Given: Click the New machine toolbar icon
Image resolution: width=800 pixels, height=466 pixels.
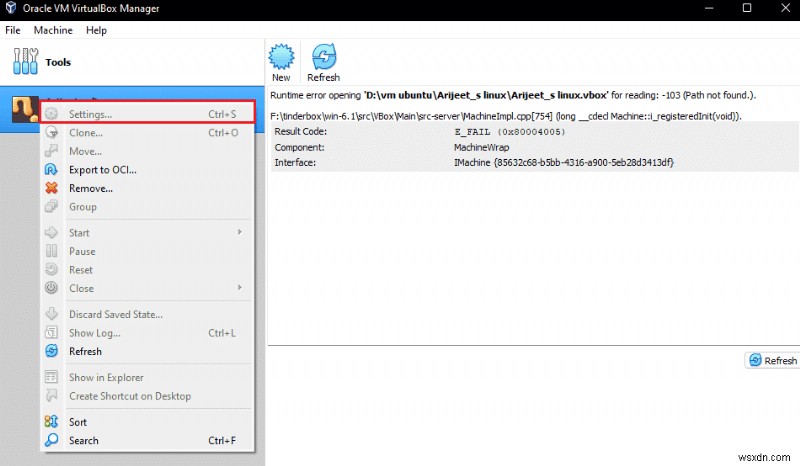Looking at the screenshot, I should pos(281,57).
